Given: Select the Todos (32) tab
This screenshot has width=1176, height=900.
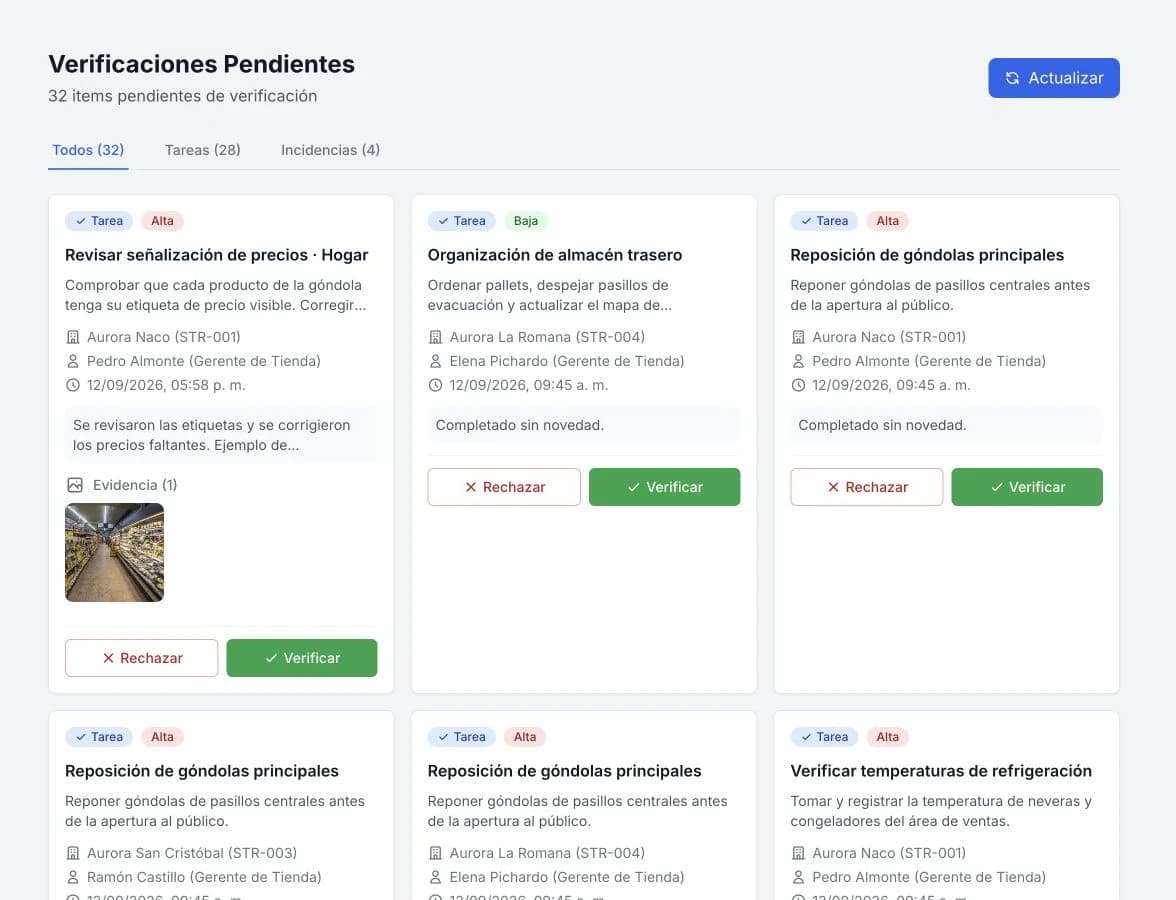Looking at the screenshot, I should pos(88,150).
